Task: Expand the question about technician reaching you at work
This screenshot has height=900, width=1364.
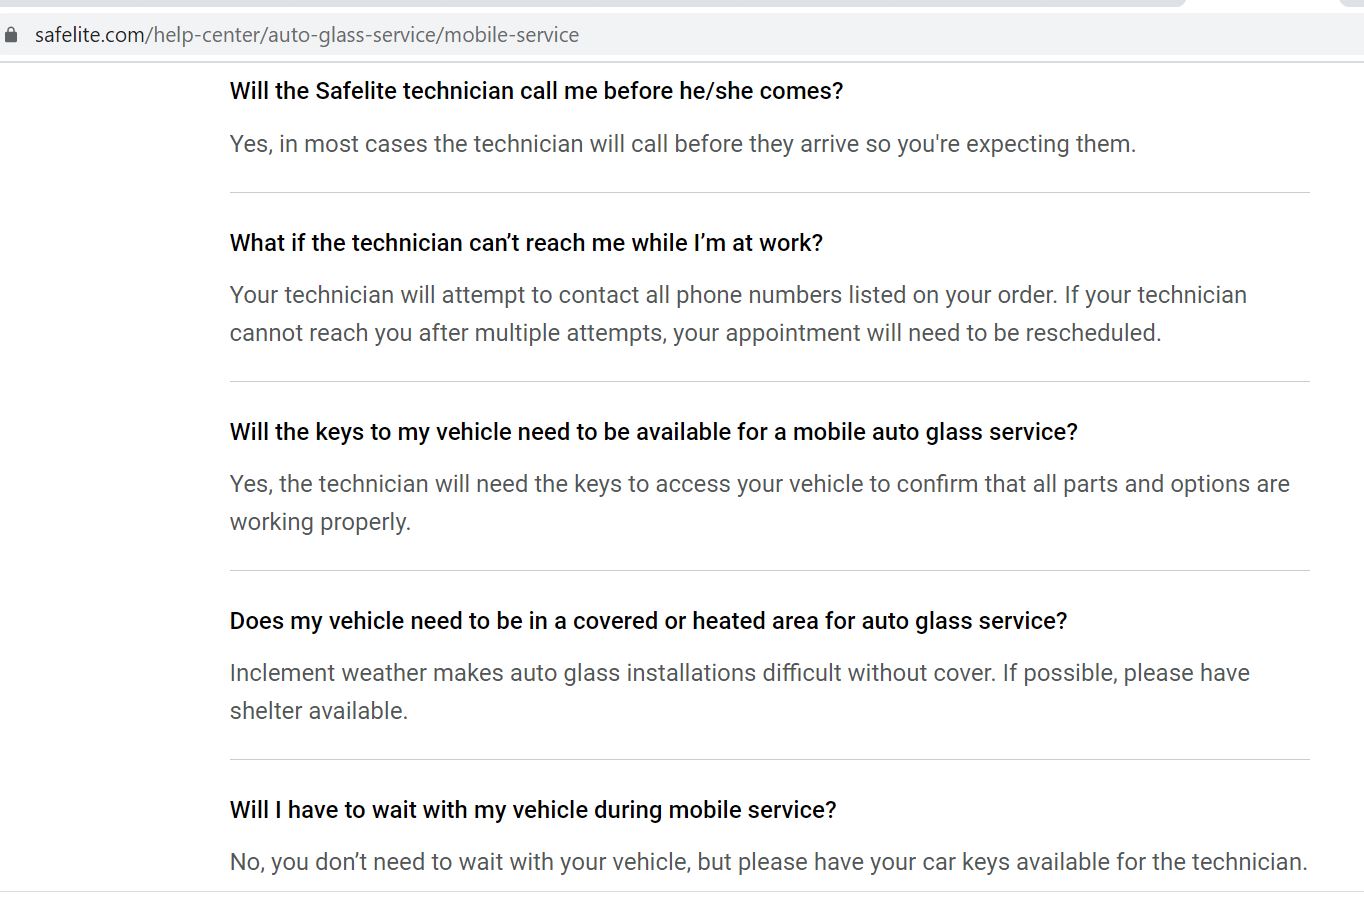Action: [526, 242]
